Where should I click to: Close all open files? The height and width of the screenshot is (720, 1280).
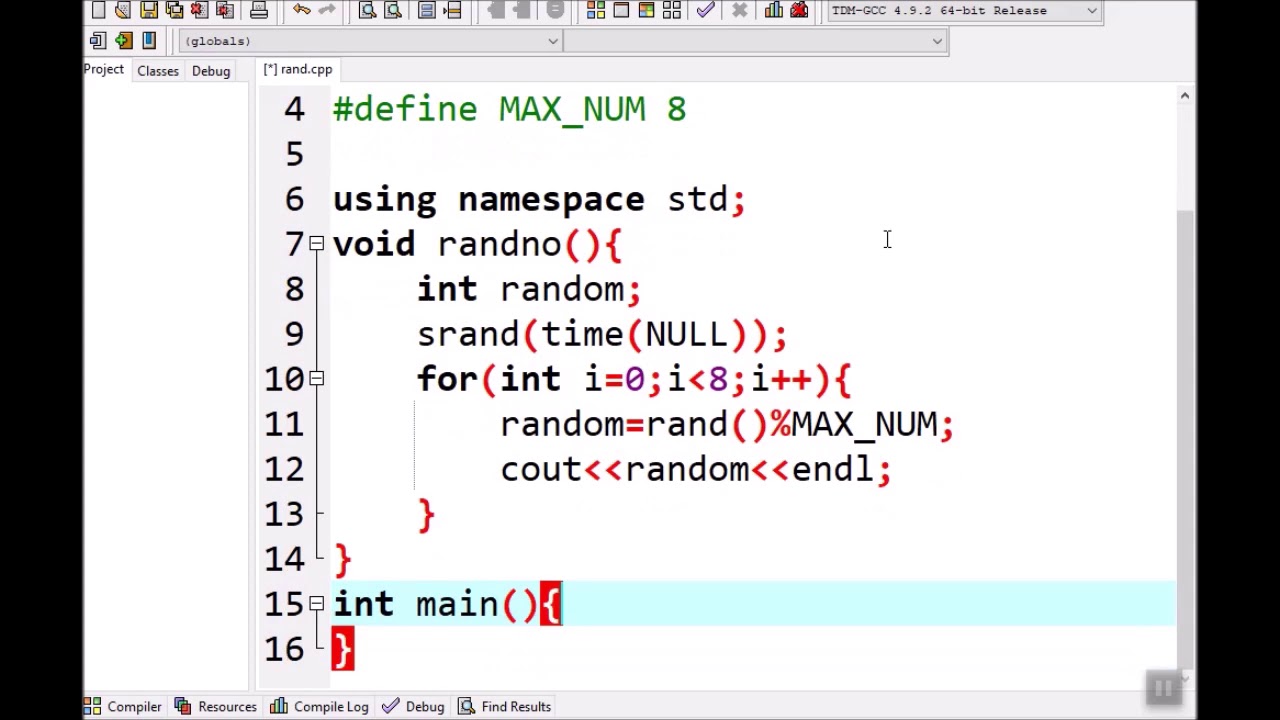pyautogui.click(x=224, y=10)
